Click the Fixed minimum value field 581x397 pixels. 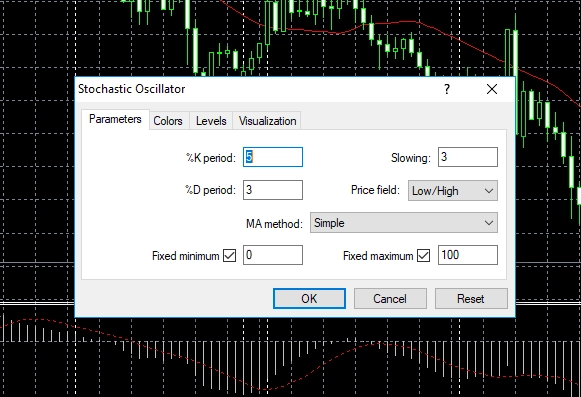(273, 255)
